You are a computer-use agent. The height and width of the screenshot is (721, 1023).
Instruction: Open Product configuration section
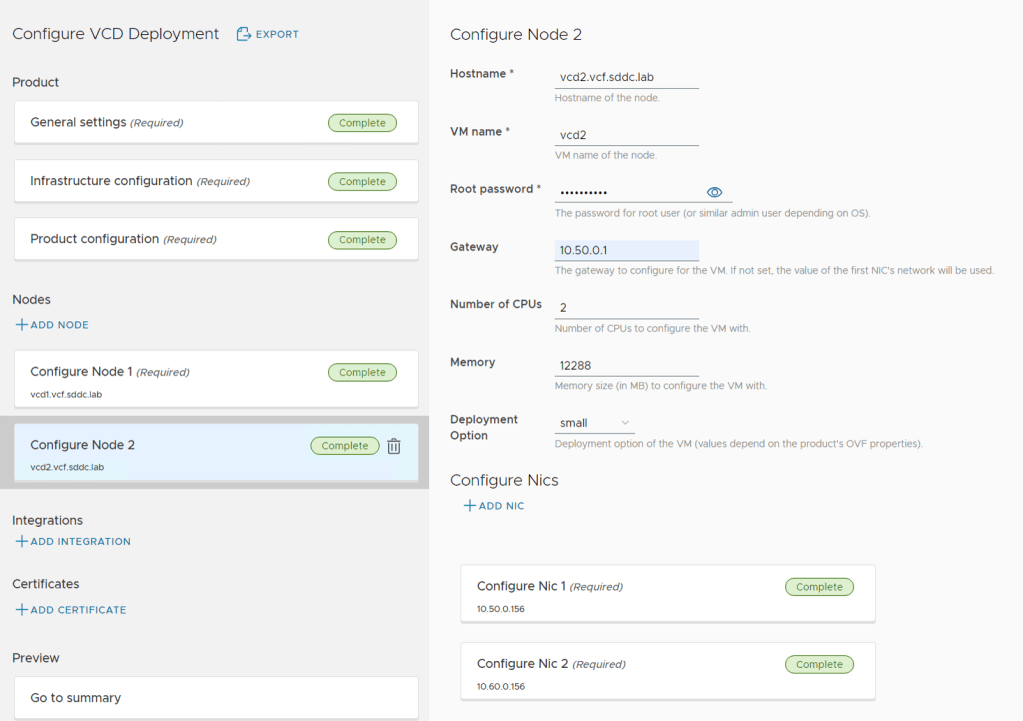pos(215,239)
